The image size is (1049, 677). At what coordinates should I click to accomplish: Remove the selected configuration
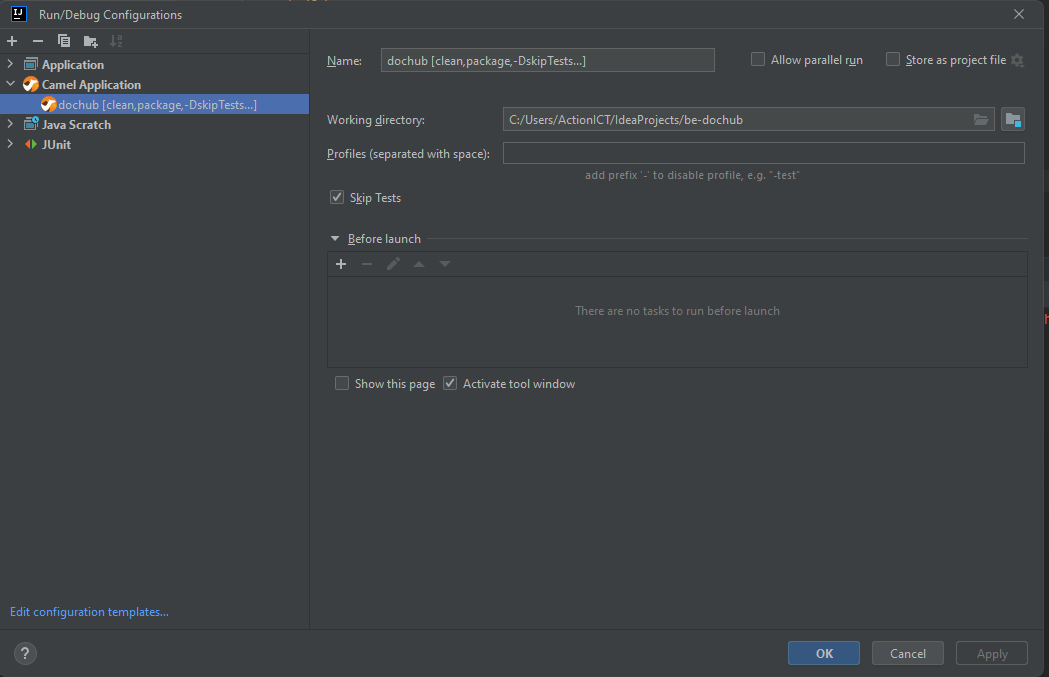click(38, 41)
